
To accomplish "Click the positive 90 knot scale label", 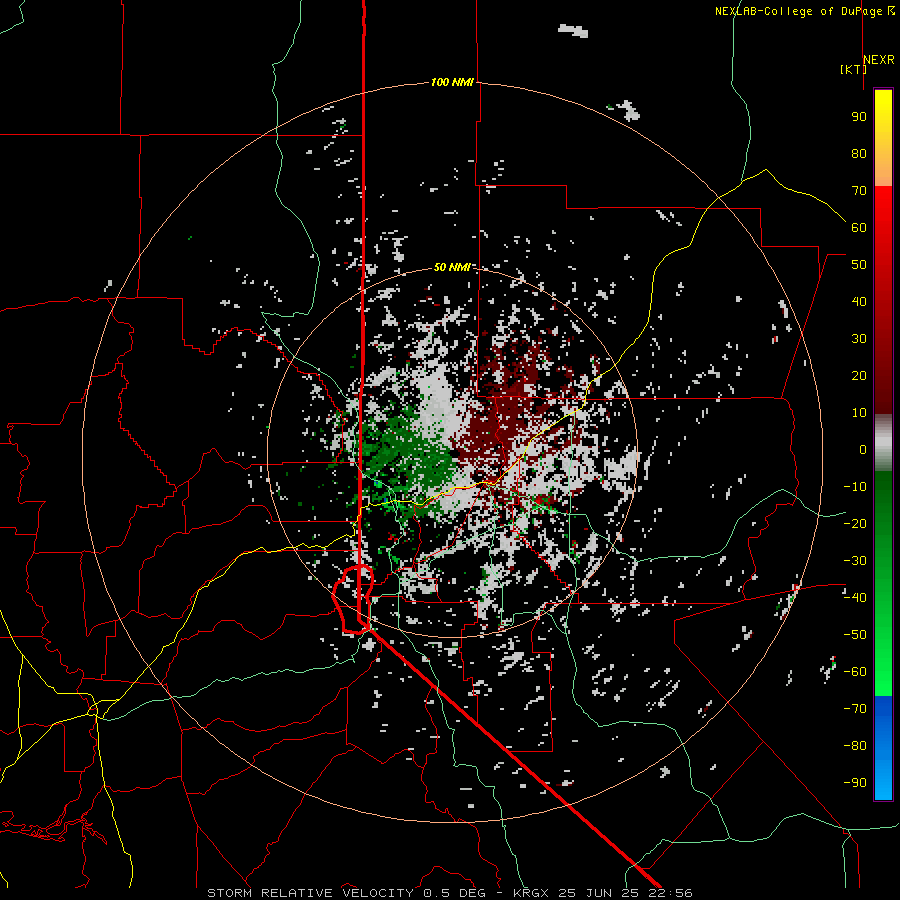I will point(859,117).
